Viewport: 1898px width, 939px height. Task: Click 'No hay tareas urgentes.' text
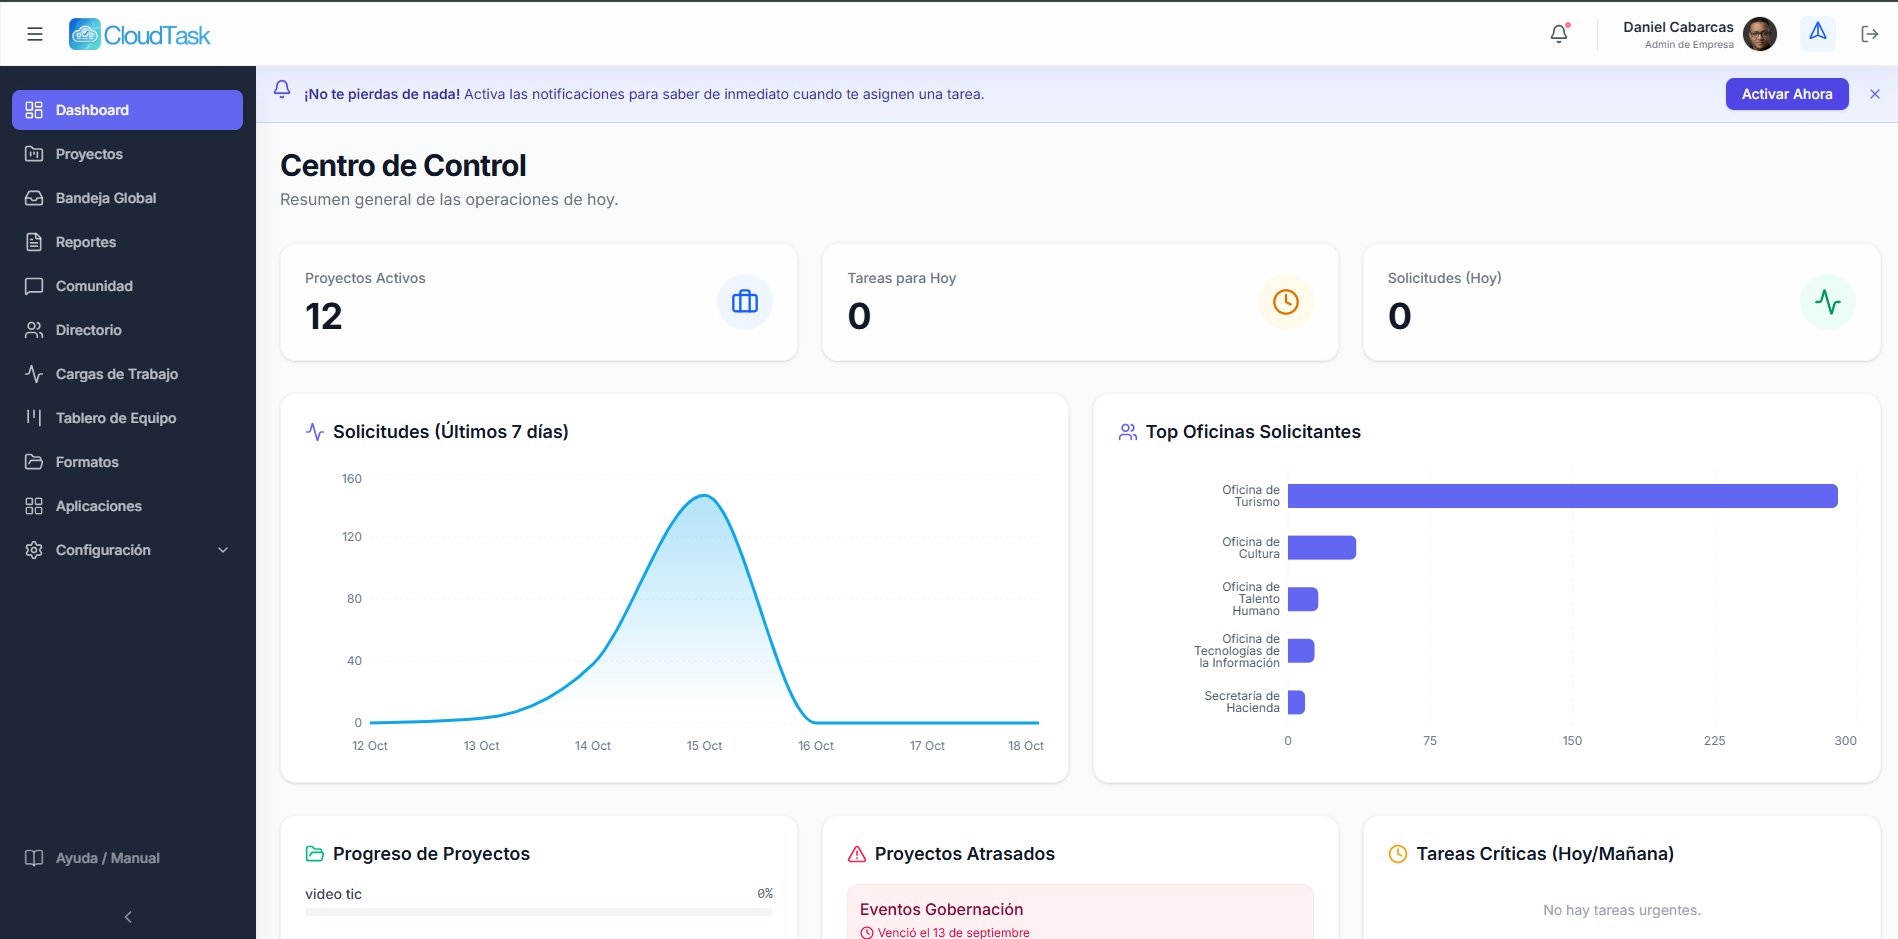pos(1622,910)
